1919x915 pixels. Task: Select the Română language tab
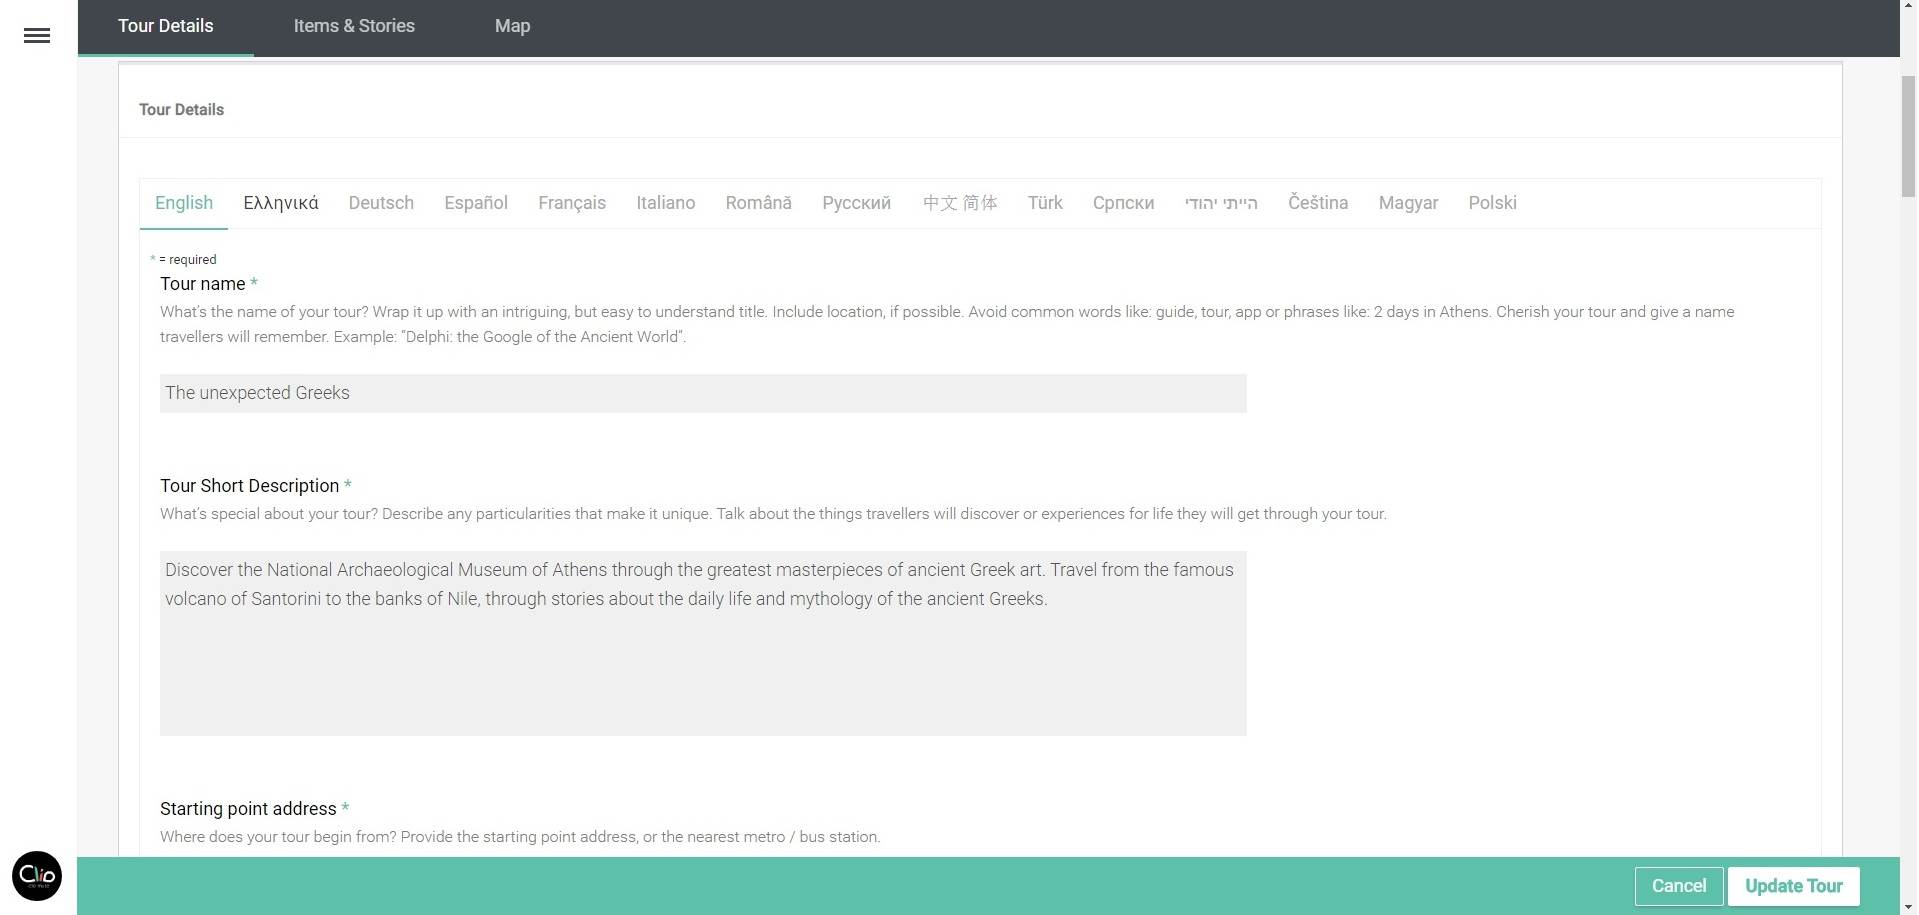759,203
